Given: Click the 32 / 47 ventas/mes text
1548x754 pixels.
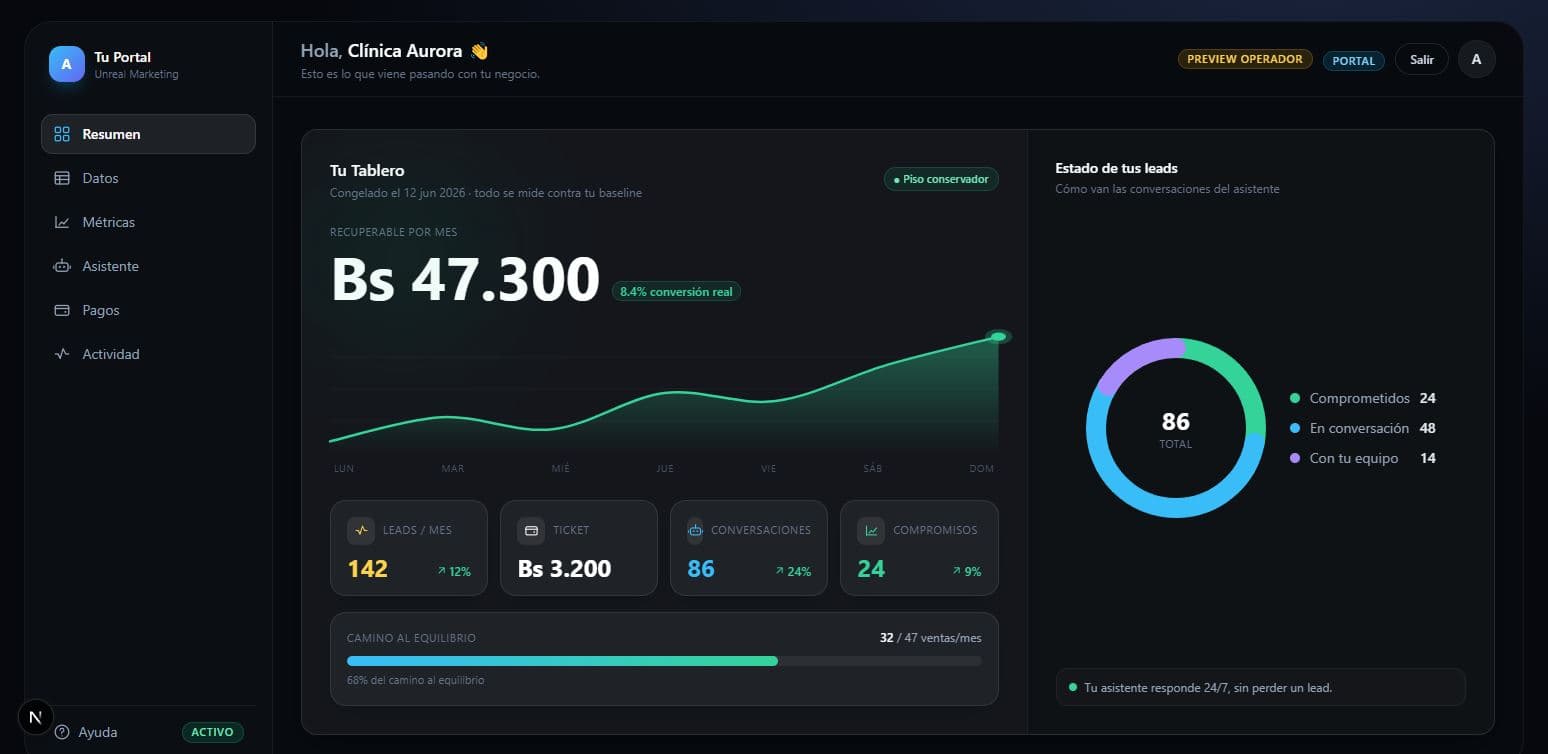Looking at the screenshot, I should (930, 637).
